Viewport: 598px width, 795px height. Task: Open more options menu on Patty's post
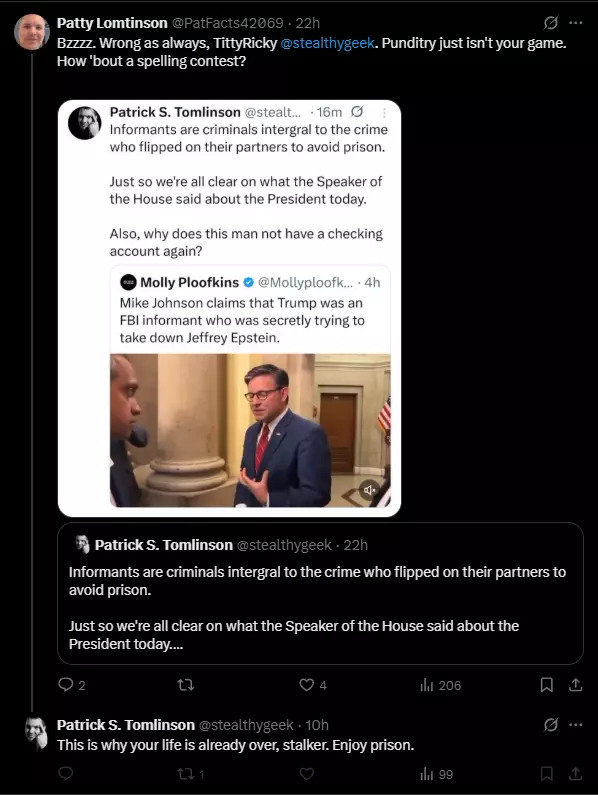point(576,23)
